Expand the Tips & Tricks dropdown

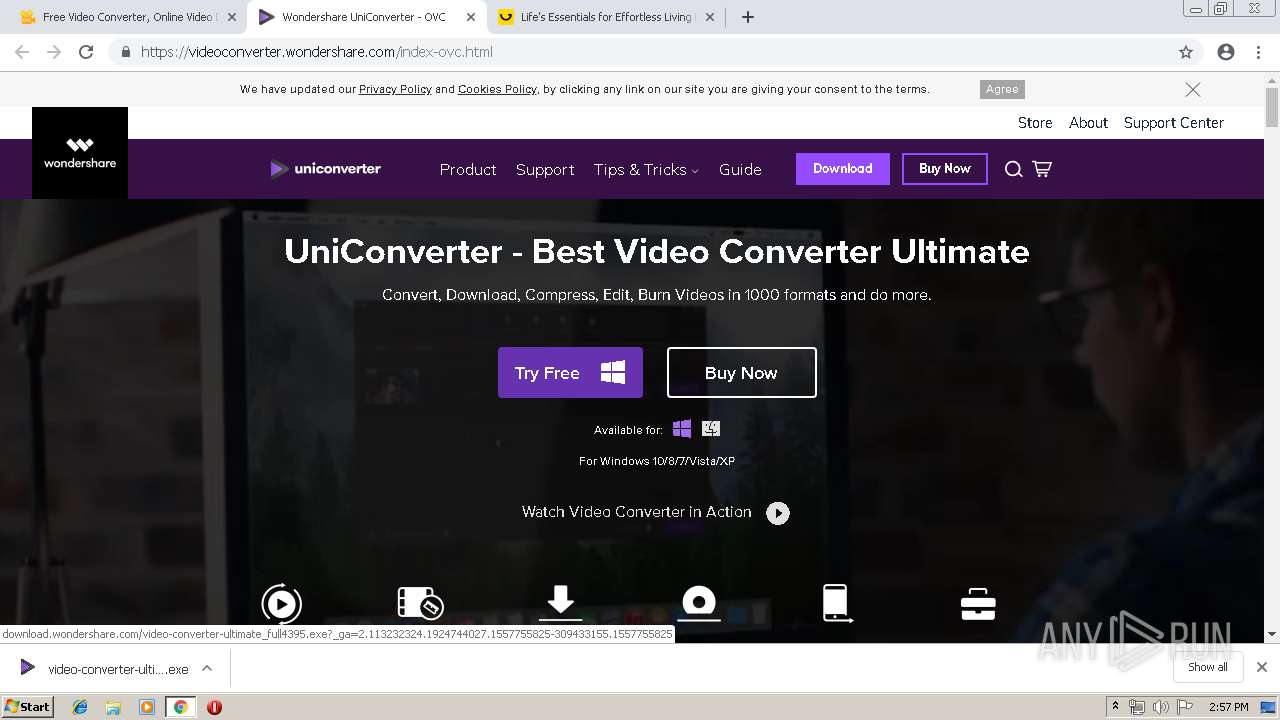[x=646, y=169]
